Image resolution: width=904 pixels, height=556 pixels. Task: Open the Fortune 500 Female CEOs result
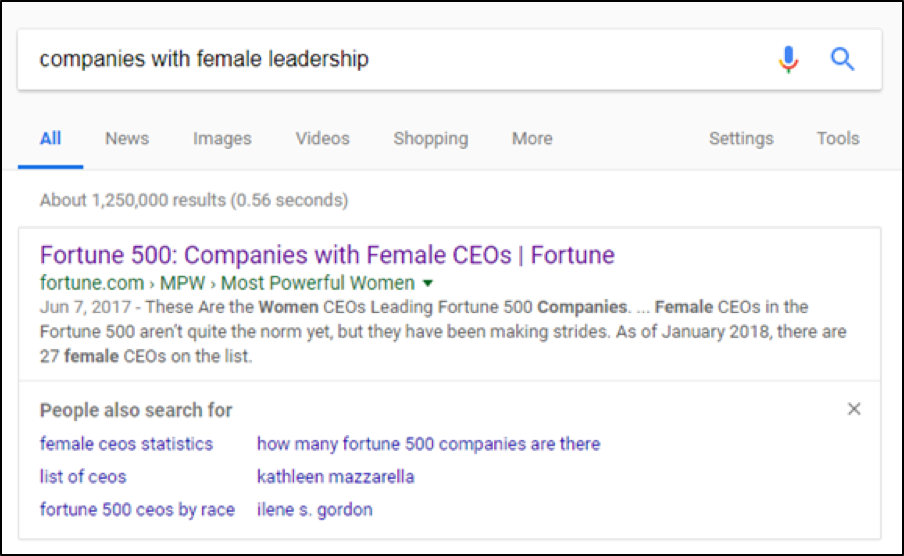coord(327,255)
